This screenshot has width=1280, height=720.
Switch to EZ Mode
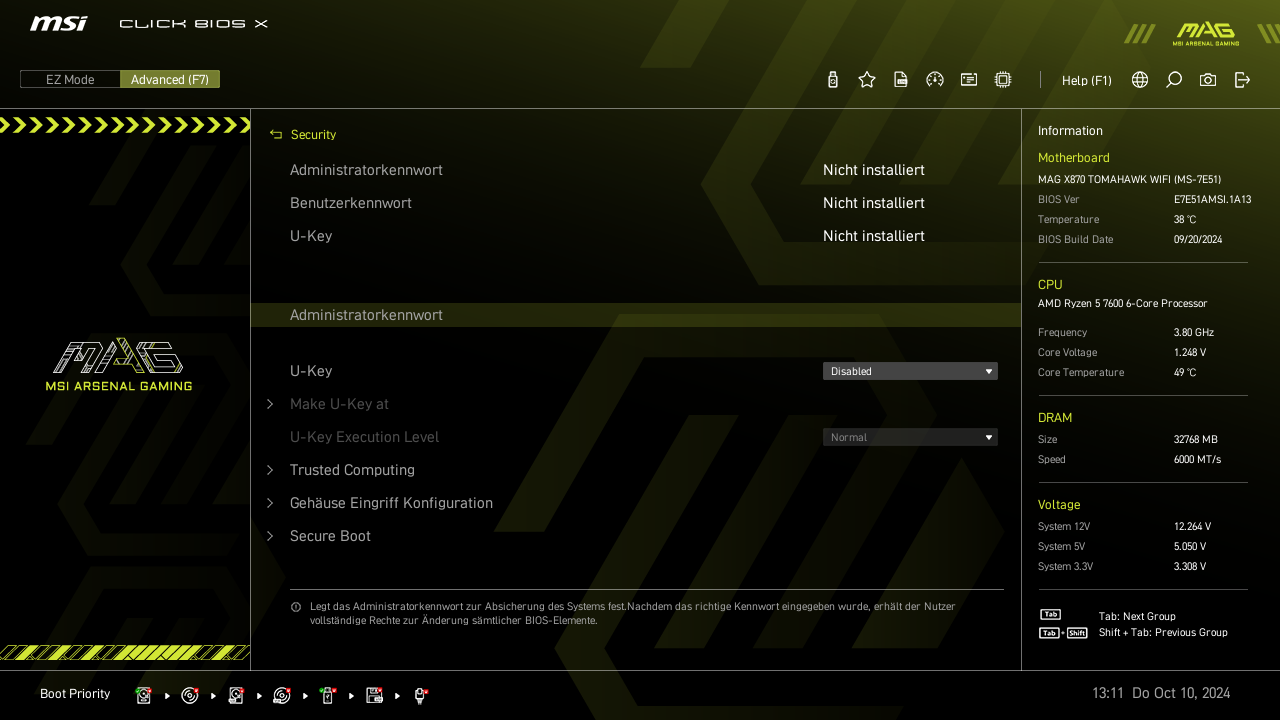coord(70,80)
